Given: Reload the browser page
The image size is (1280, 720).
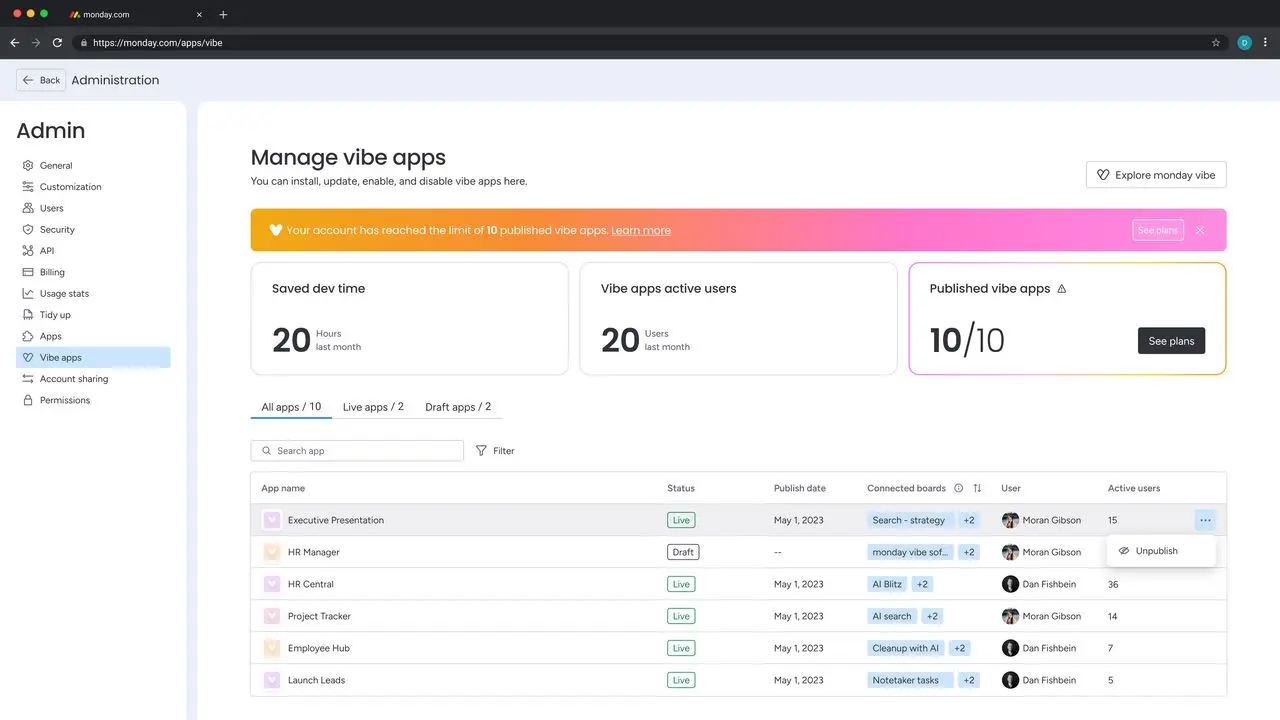Looking at the screenshot, I should tap(57, 43).
